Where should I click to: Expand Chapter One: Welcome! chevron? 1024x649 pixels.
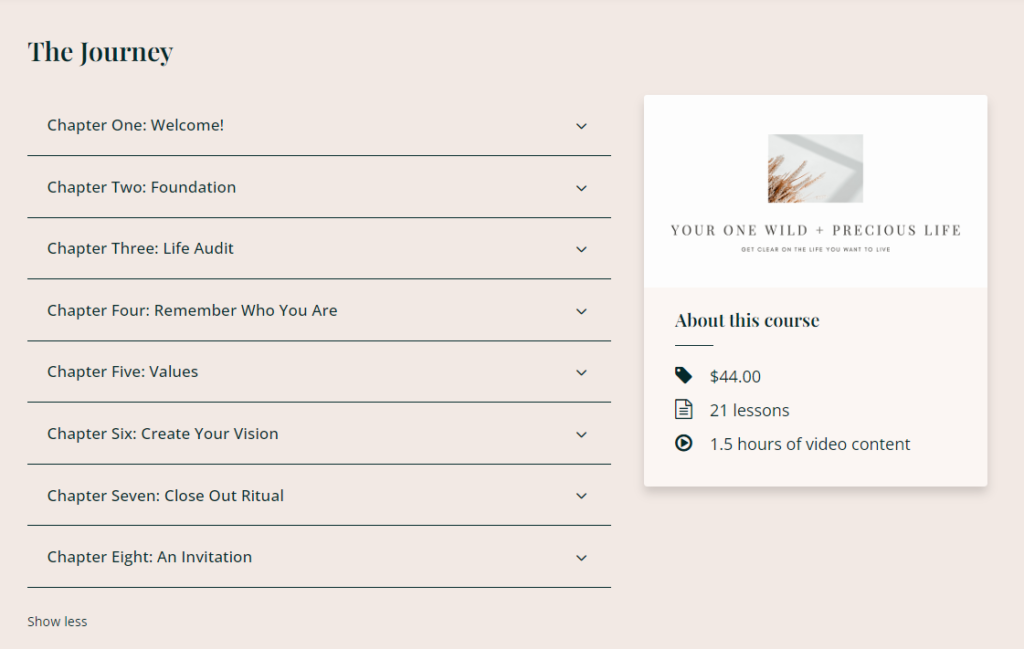581,126
